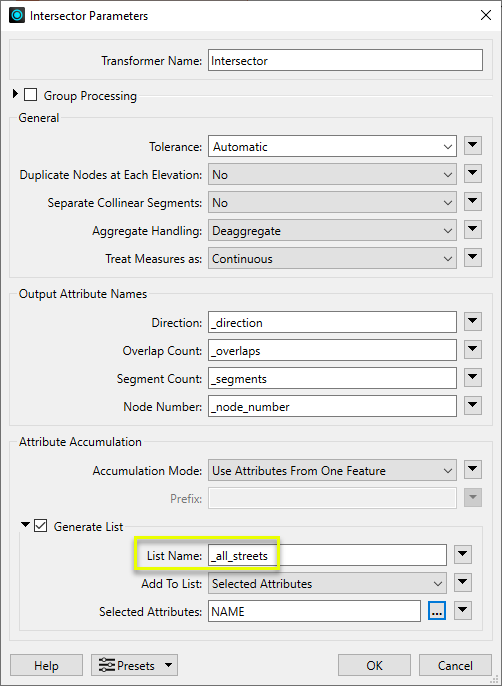Open the Add To List dropdown
502x686 pixels.
[327, 584]
